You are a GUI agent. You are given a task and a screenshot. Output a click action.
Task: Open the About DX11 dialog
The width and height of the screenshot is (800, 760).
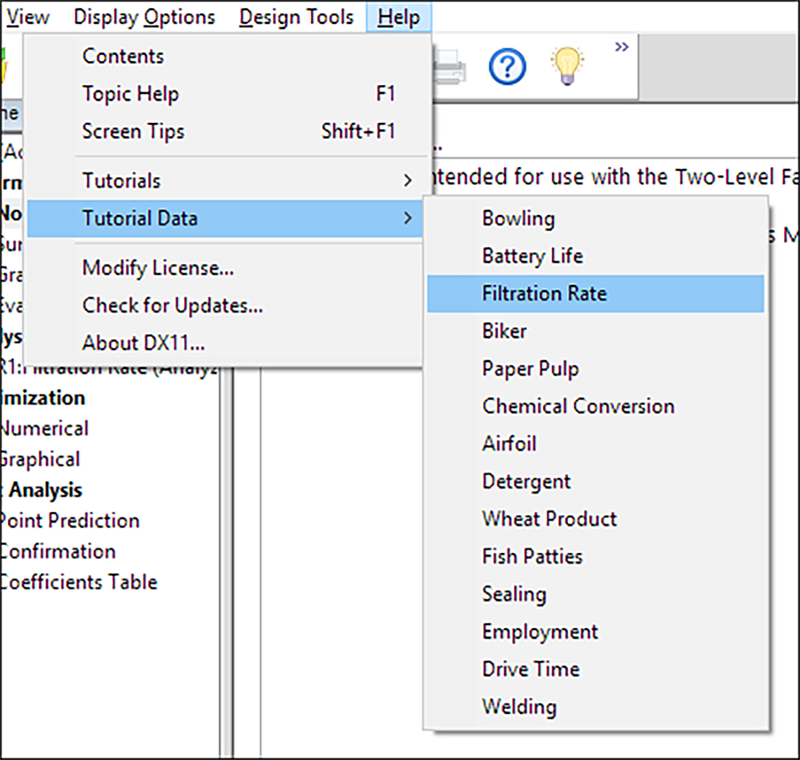pyautogui.click(x=144, y=343)
